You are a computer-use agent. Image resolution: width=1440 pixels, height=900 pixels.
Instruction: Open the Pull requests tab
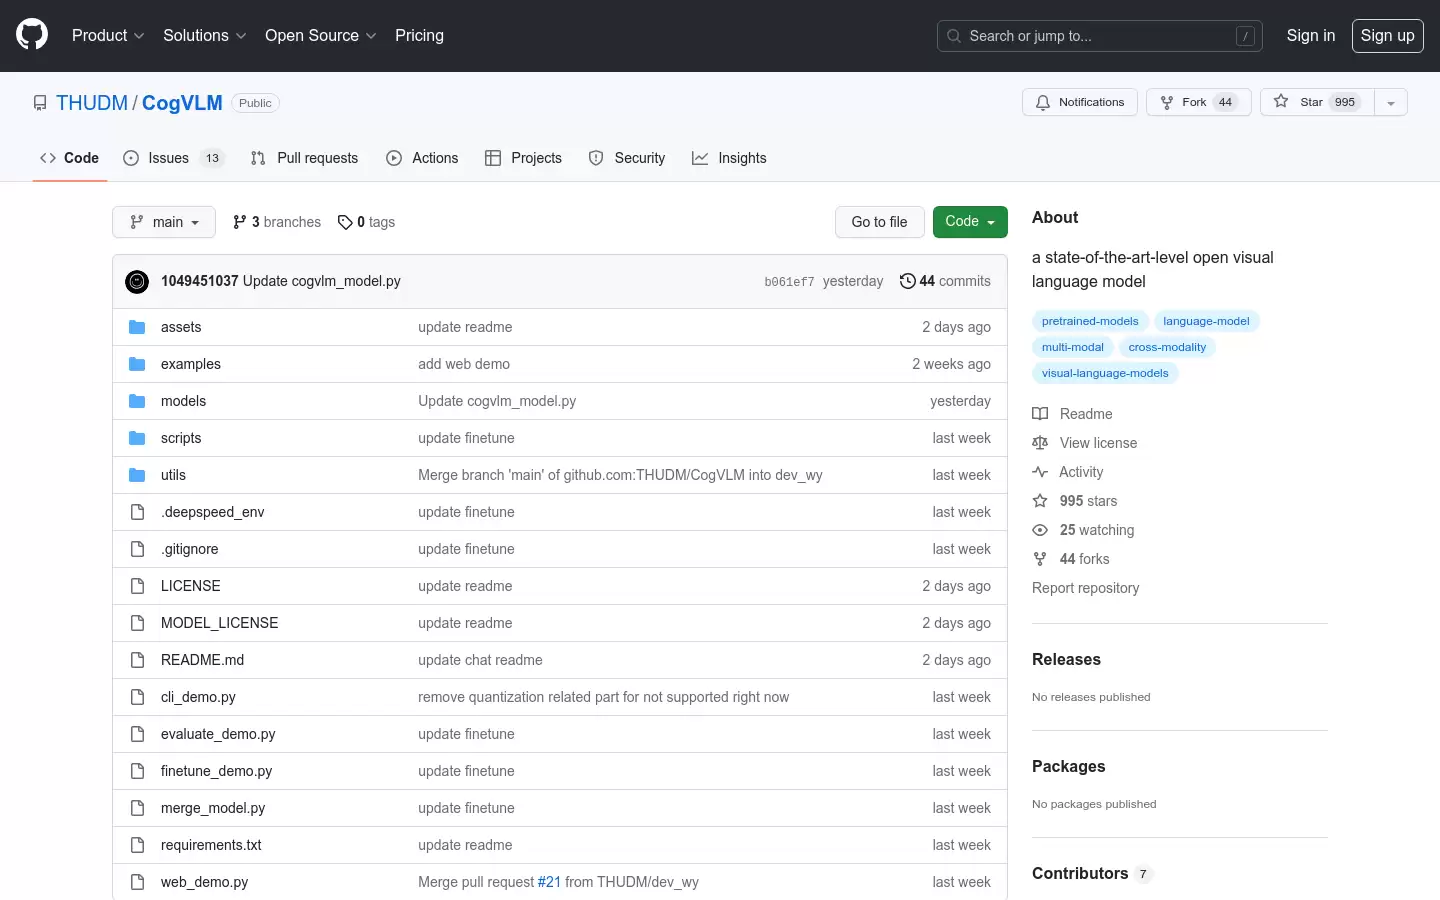(304, 158)
